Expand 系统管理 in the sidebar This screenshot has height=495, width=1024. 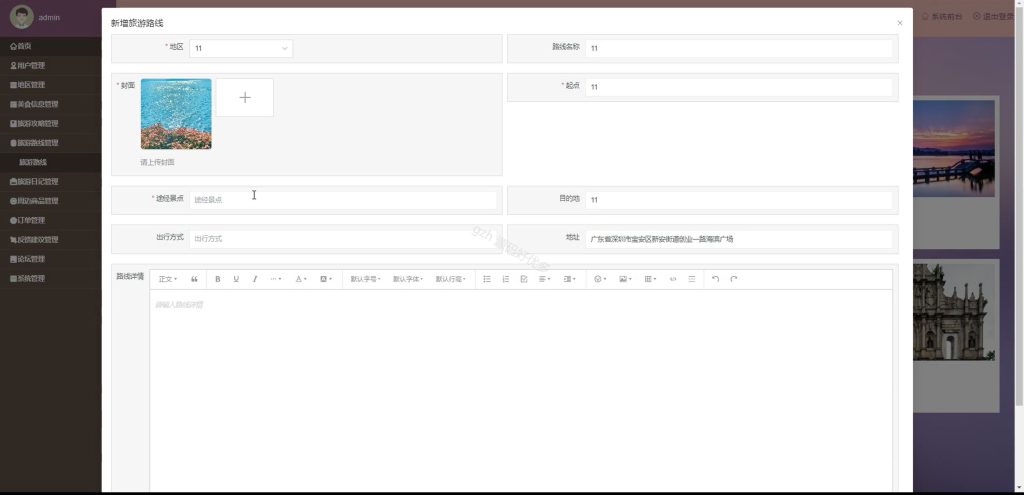click(50, 278)
